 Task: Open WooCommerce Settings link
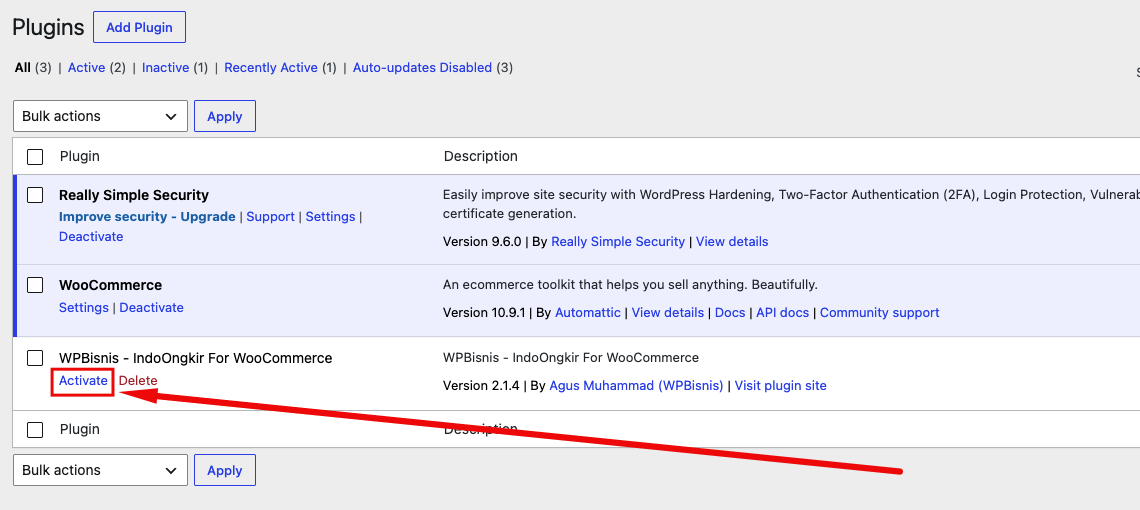(x=84, y=308)
